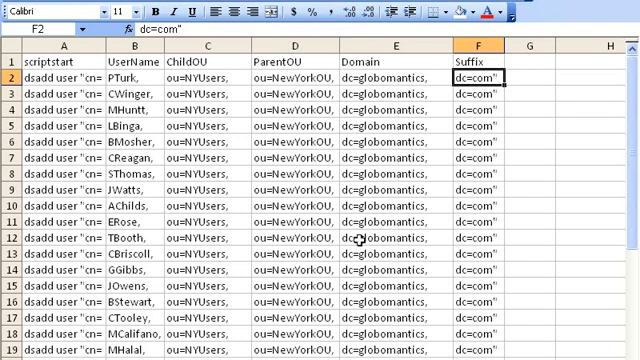Select the cell containing MHuntt,
Viewport: 640px width, 360px height.
click(x=135, y=110)
